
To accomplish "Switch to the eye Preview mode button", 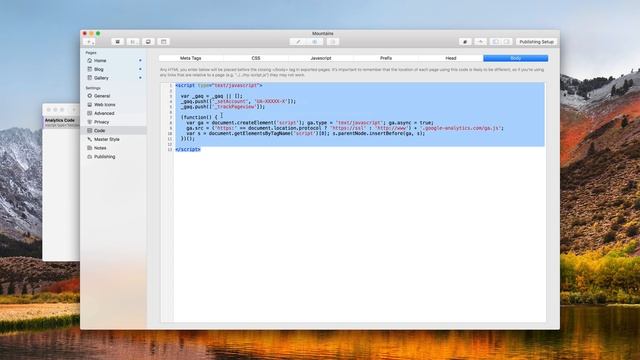I will [315, 42].
